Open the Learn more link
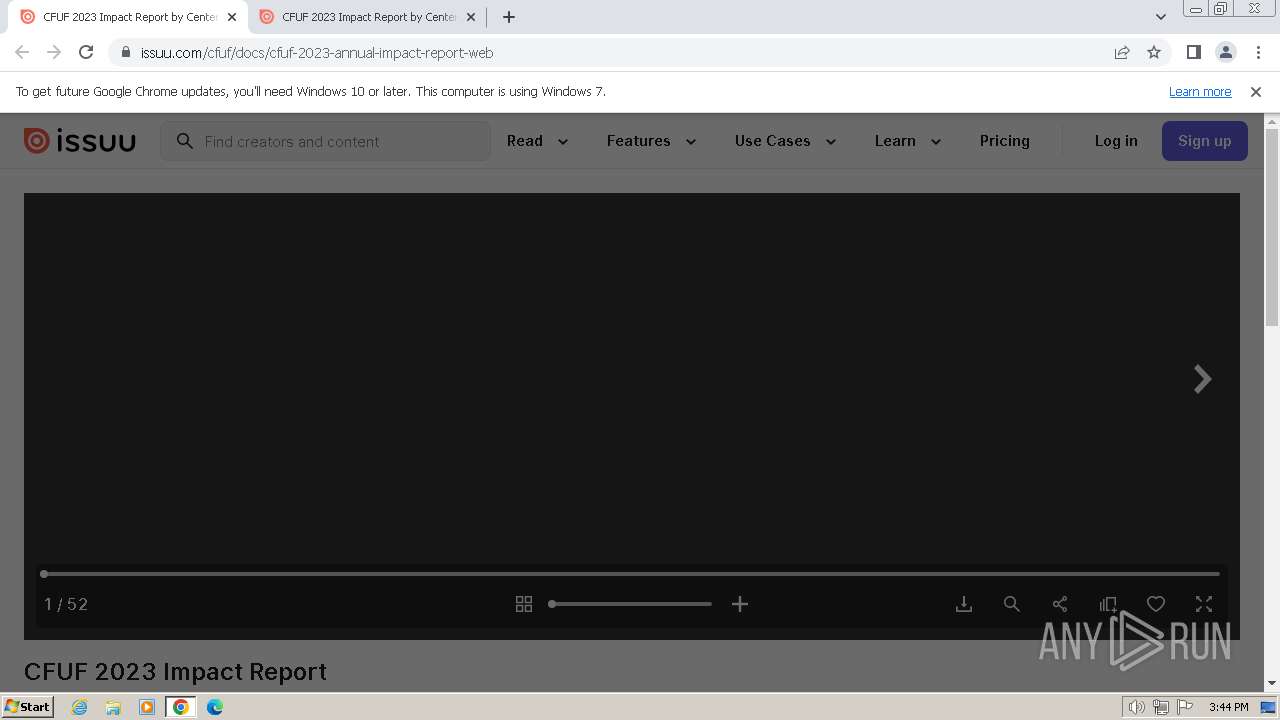 click(x=1200, y=91)
